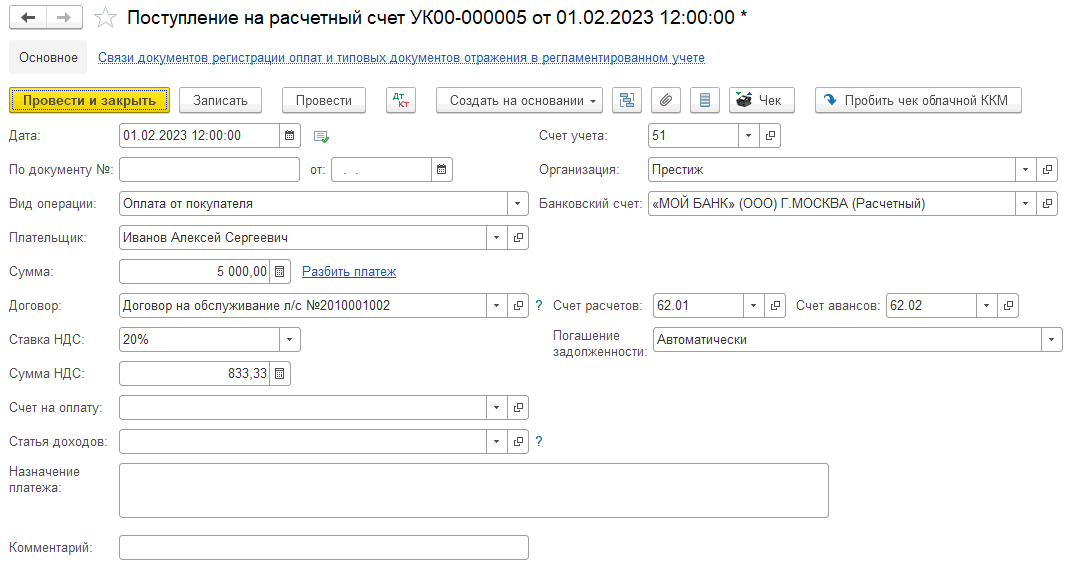Click the Записать button
Screen dimensions: 1089x588
(x=220, y=100)
